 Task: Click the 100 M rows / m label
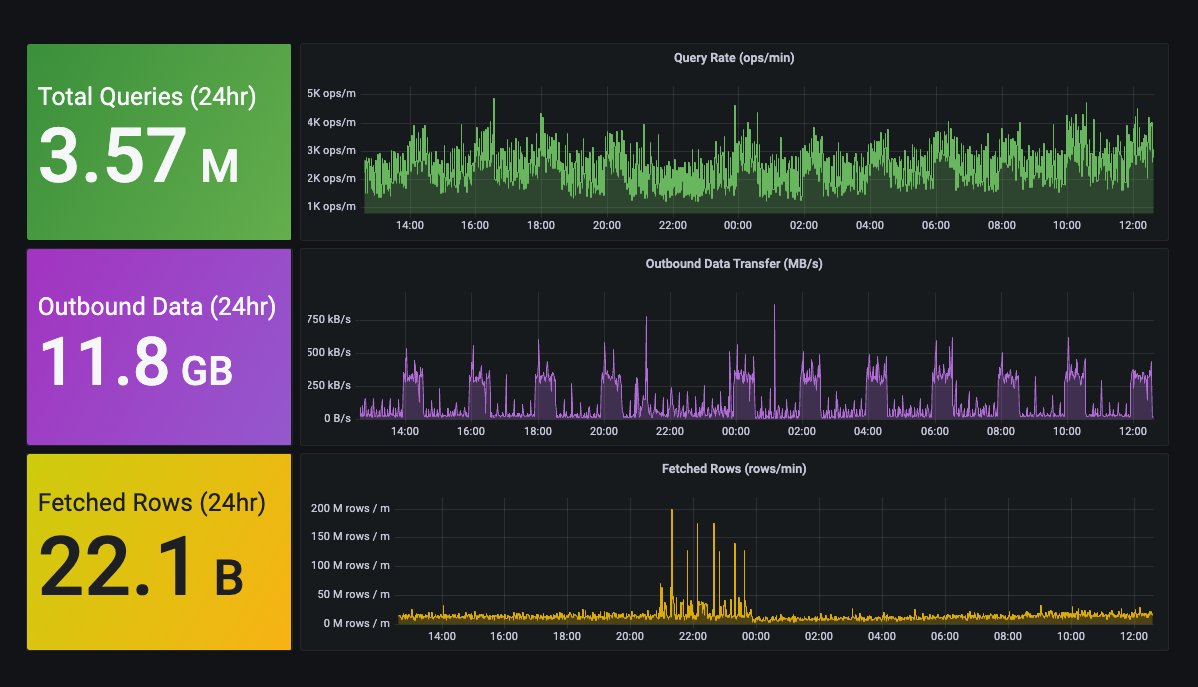[x=350, y=565]
